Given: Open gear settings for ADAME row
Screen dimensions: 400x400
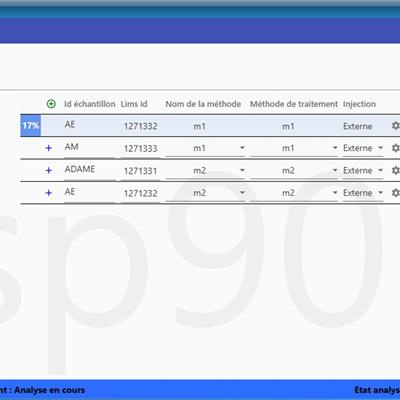Looking at the screenshot, I should [396, 170].
